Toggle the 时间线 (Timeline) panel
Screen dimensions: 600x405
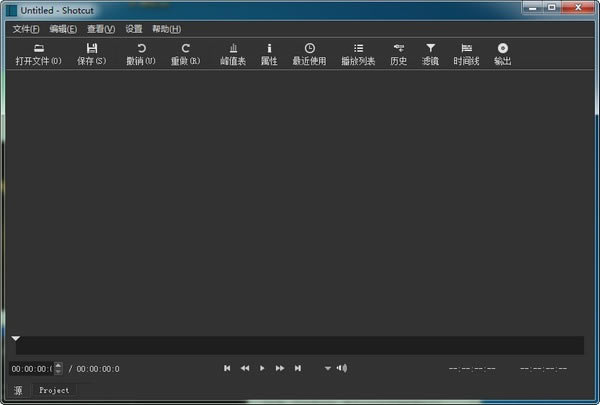point(466,54)
